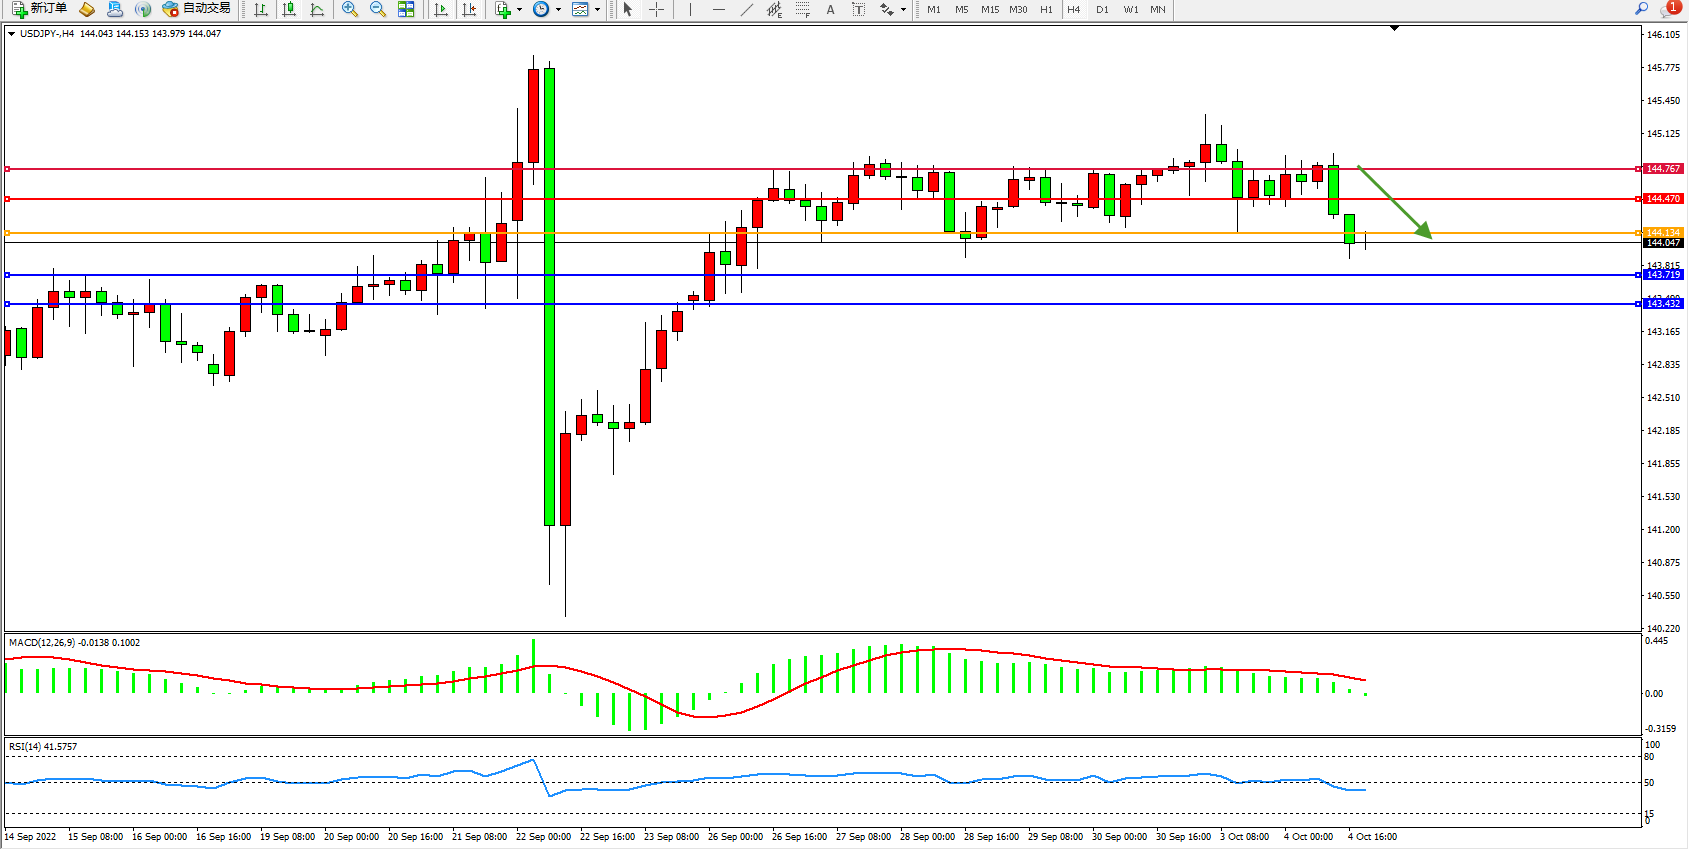The height and width of the screenshot is (850, 1689).
Task: Toggle chart auto scroll
Action: click(441, 9)
